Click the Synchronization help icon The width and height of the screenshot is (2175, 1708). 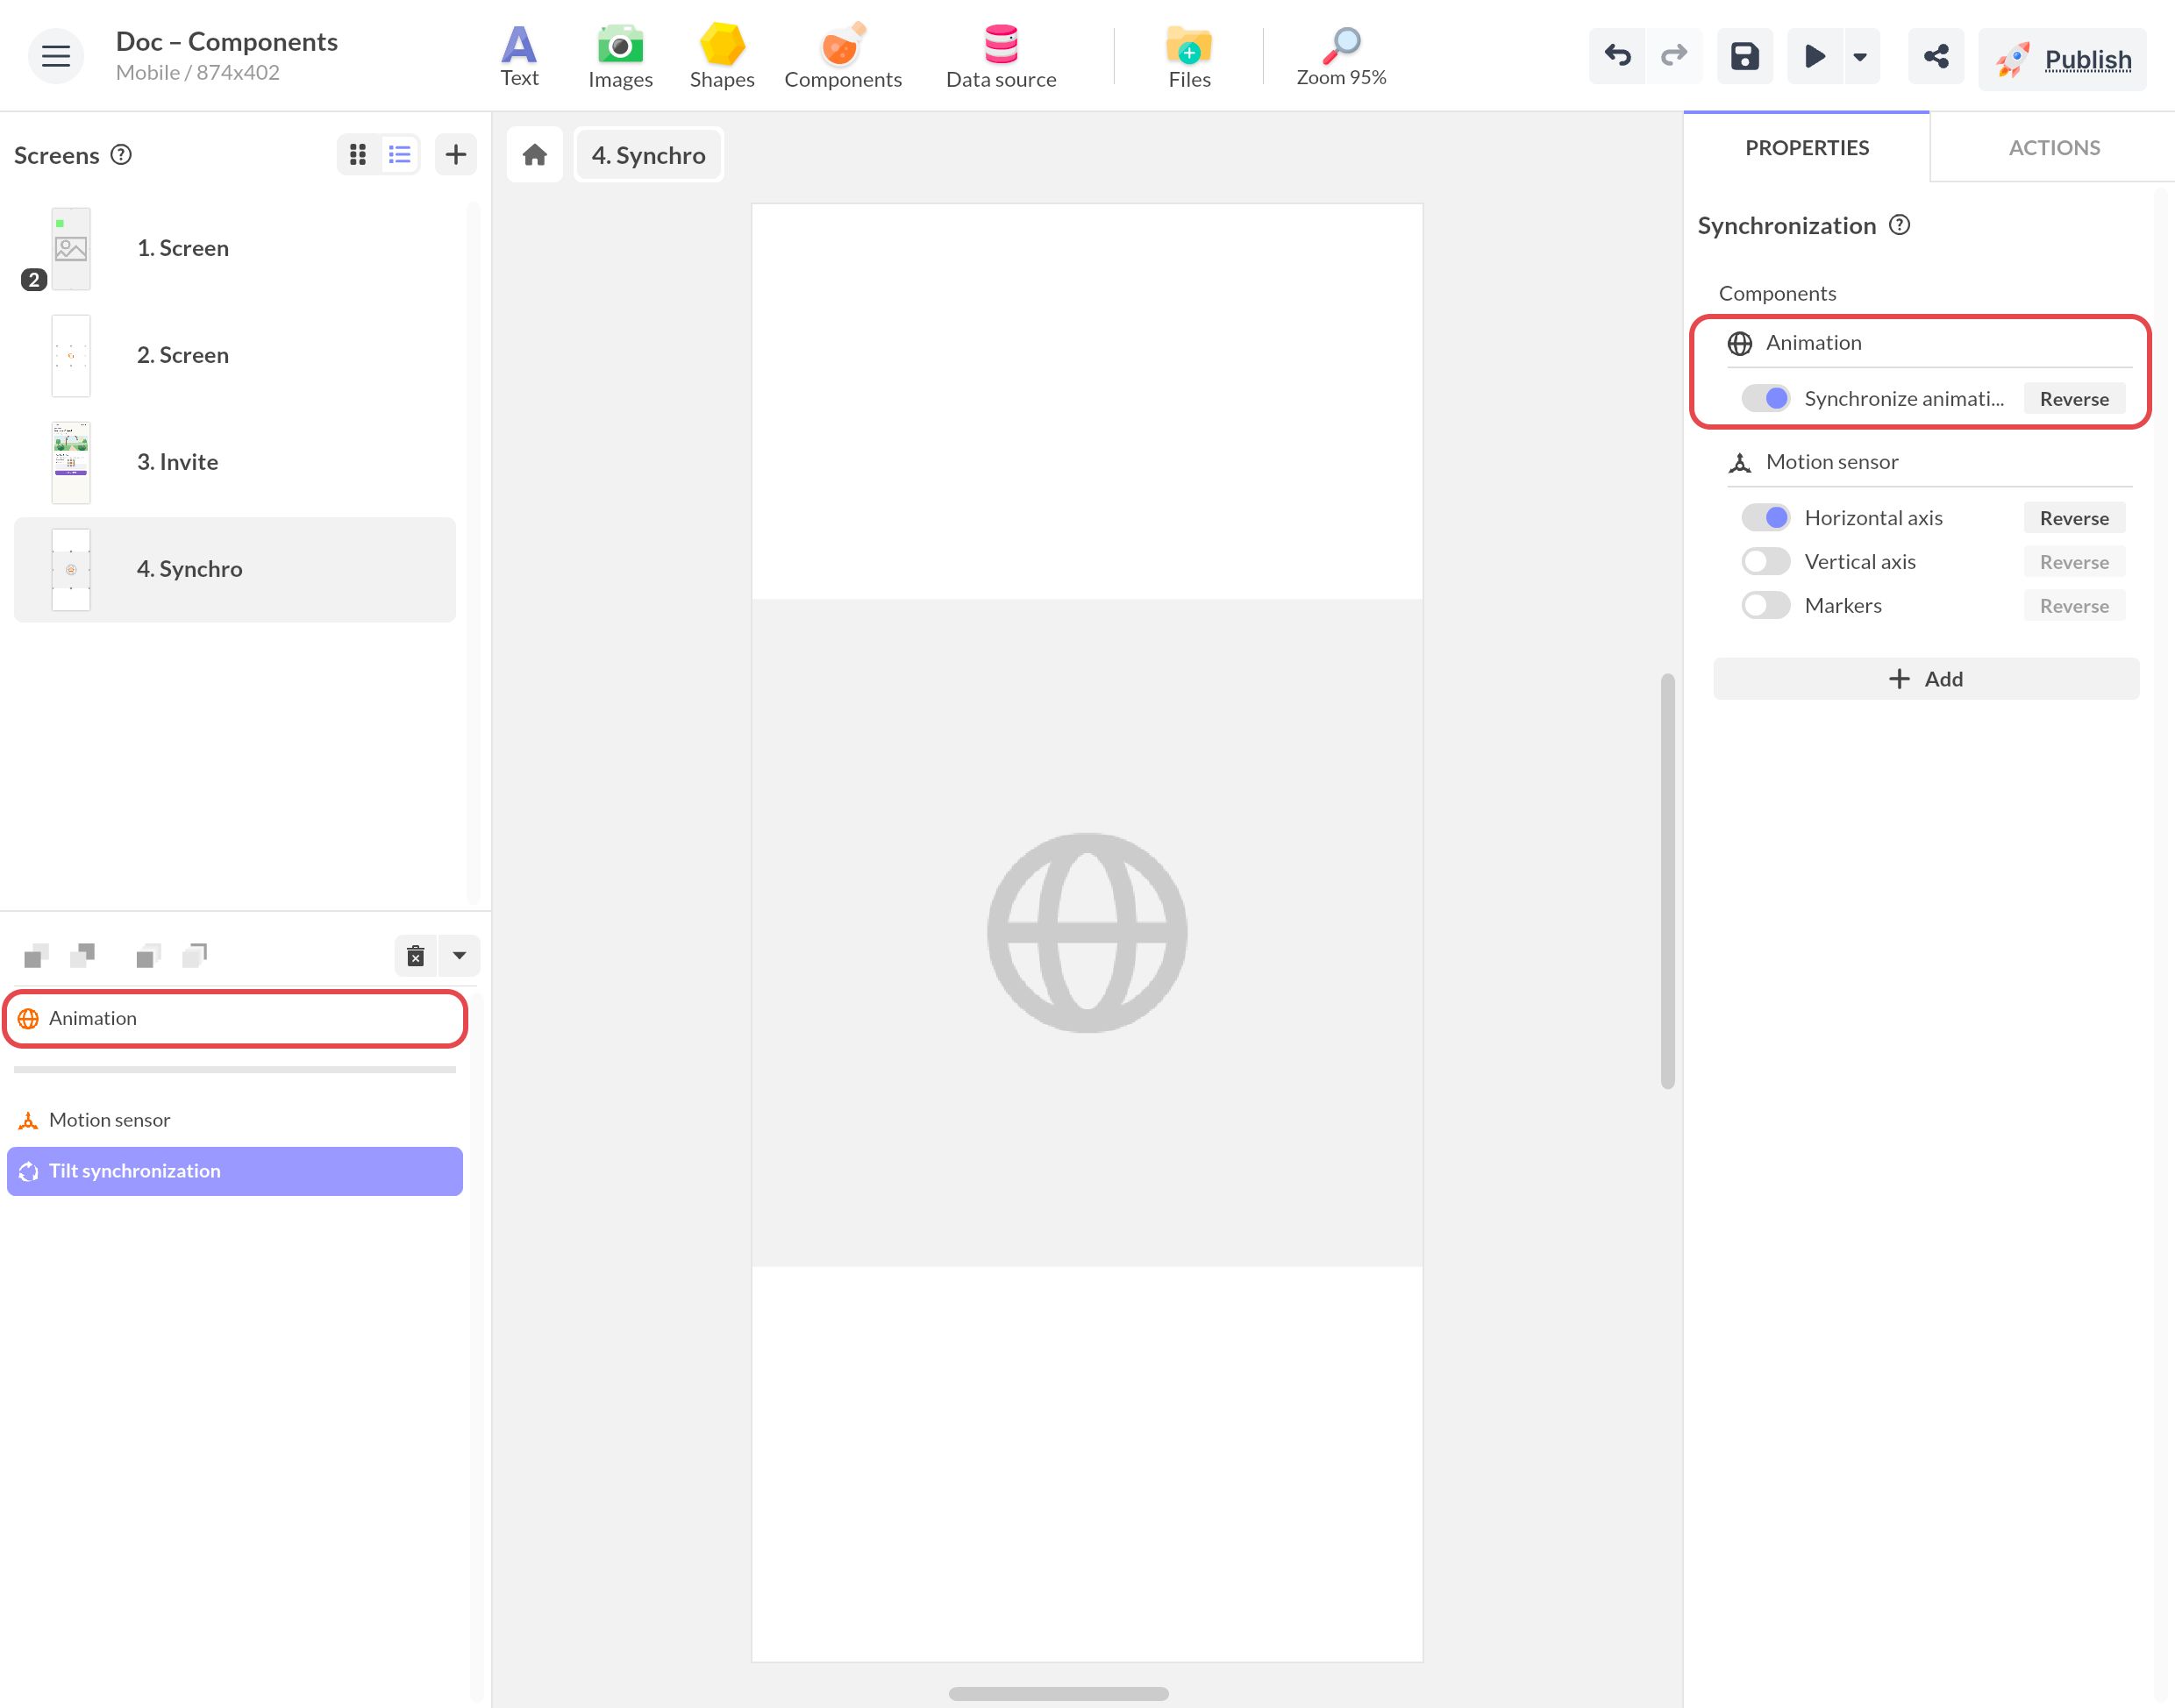pos(1899,225)
